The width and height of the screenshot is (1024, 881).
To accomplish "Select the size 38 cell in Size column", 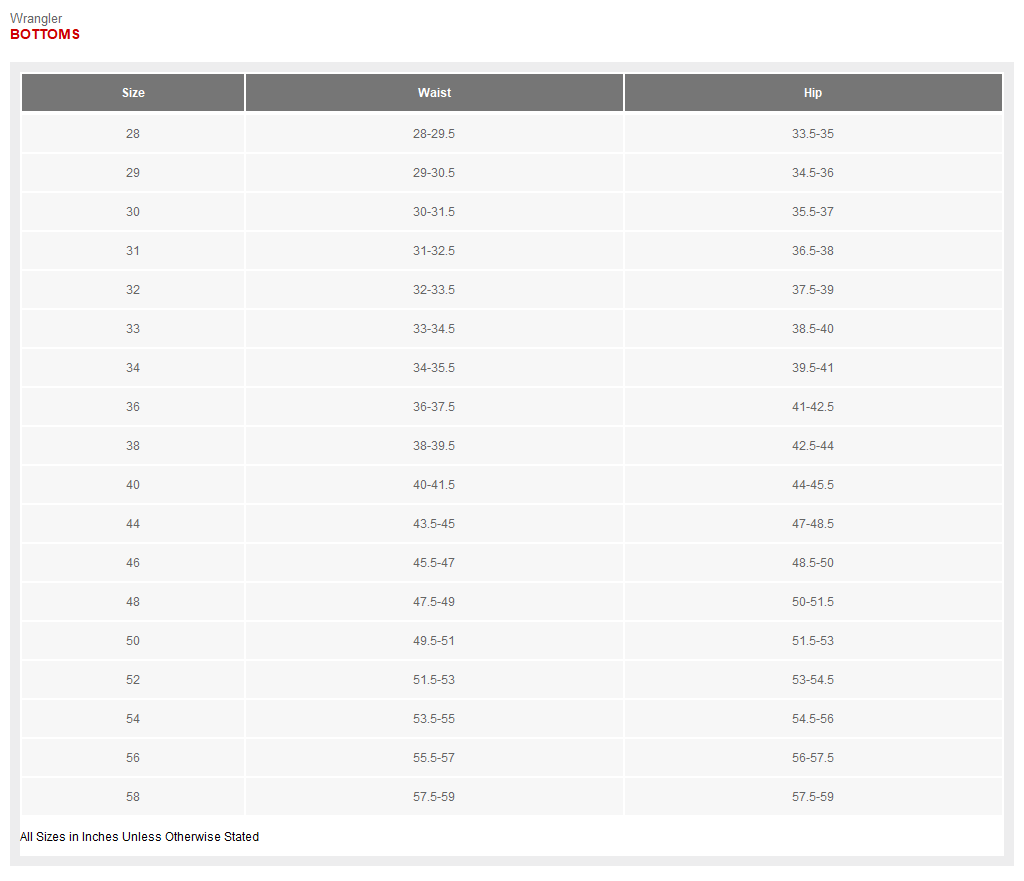I will point(133,446).
